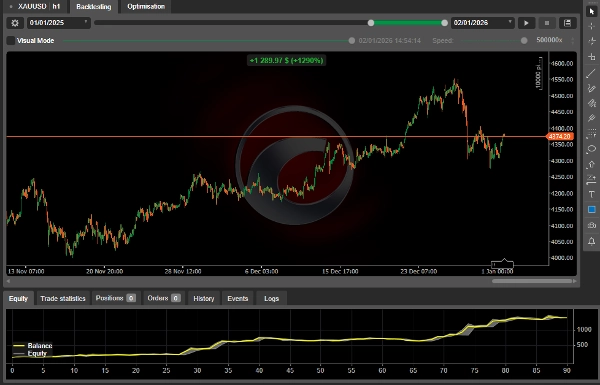Choose the measure ruler tool
Viewport: 600px width, 385px height.
coord(592,57)
